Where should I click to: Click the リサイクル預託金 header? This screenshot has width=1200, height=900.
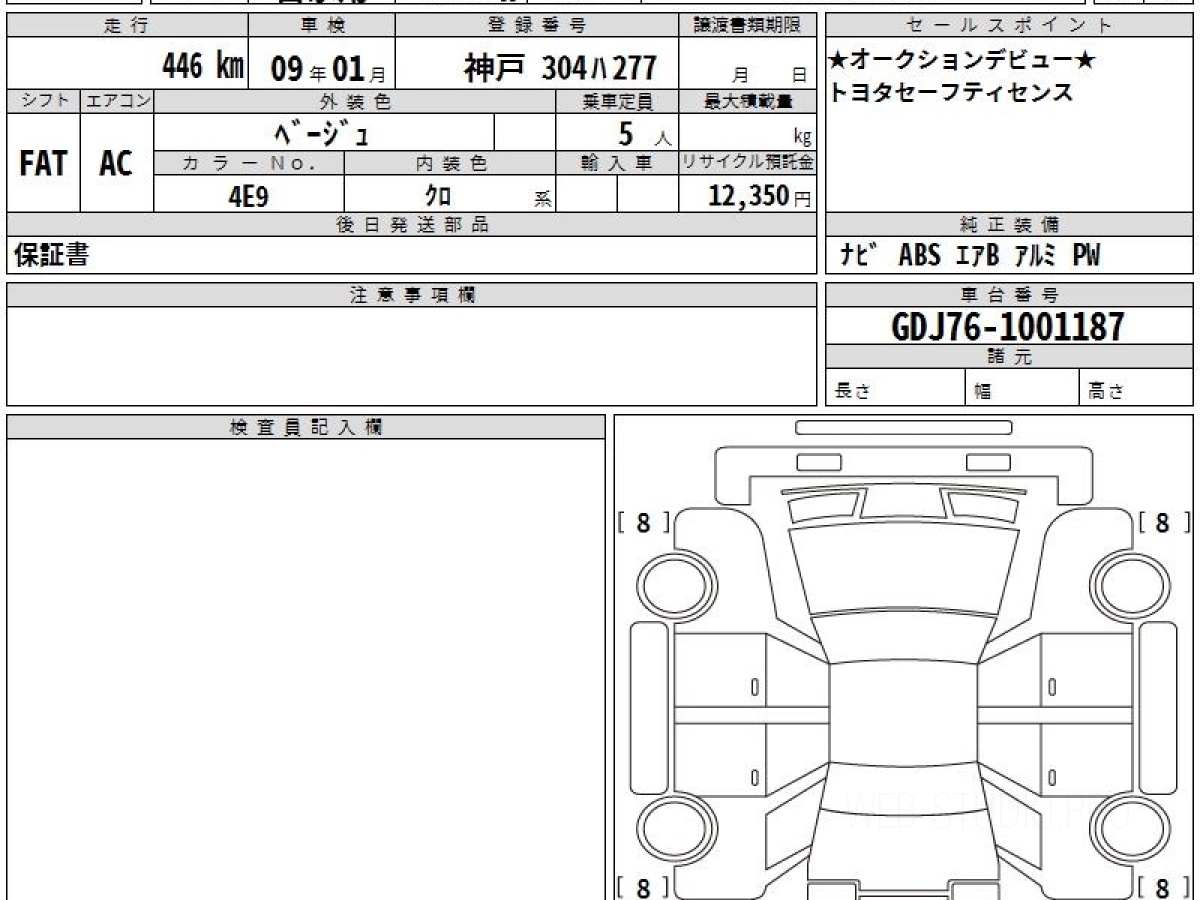pyautogui.click(x=748, y=163)
